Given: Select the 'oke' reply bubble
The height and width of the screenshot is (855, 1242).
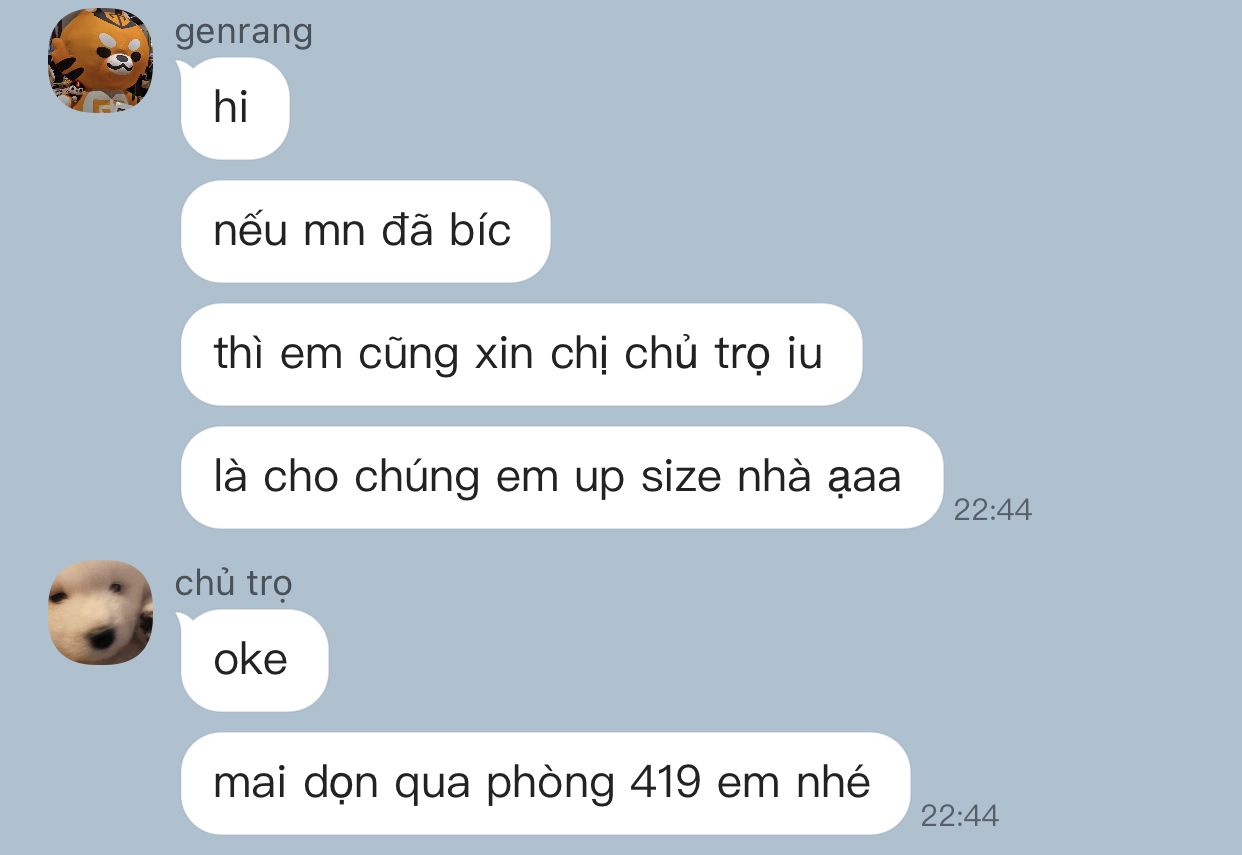Looking at the screenshot, I should (254, 660).
